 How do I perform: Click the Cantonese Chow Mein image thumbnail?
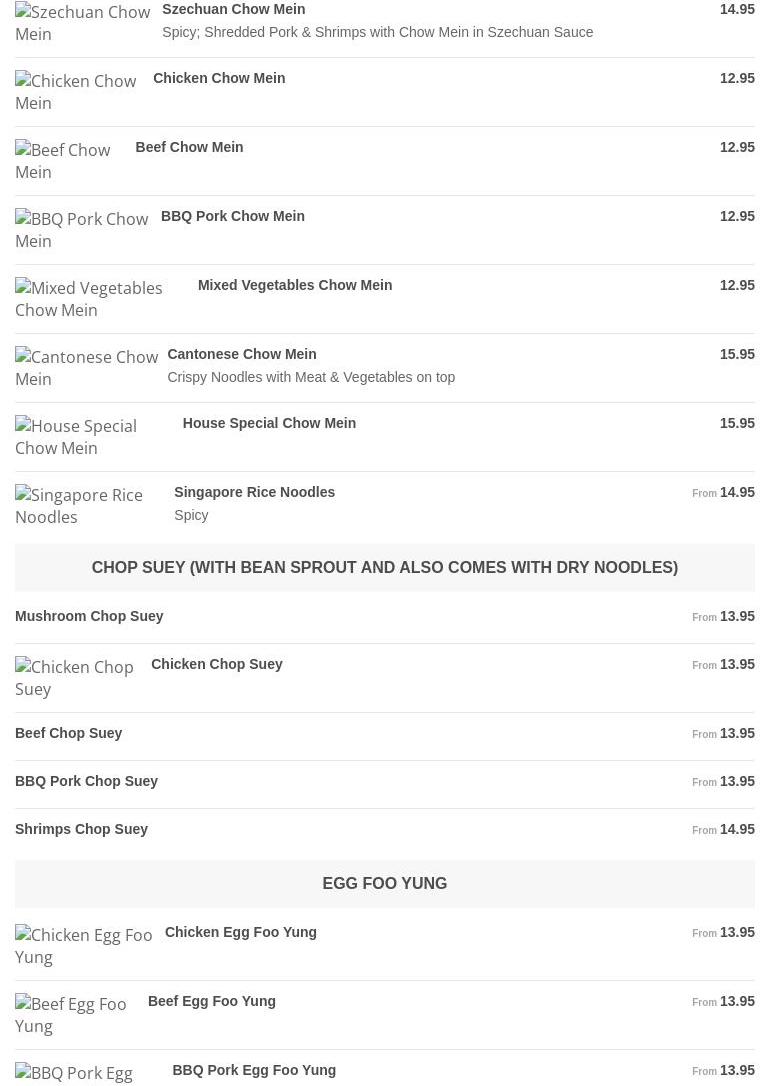point(86,368)
